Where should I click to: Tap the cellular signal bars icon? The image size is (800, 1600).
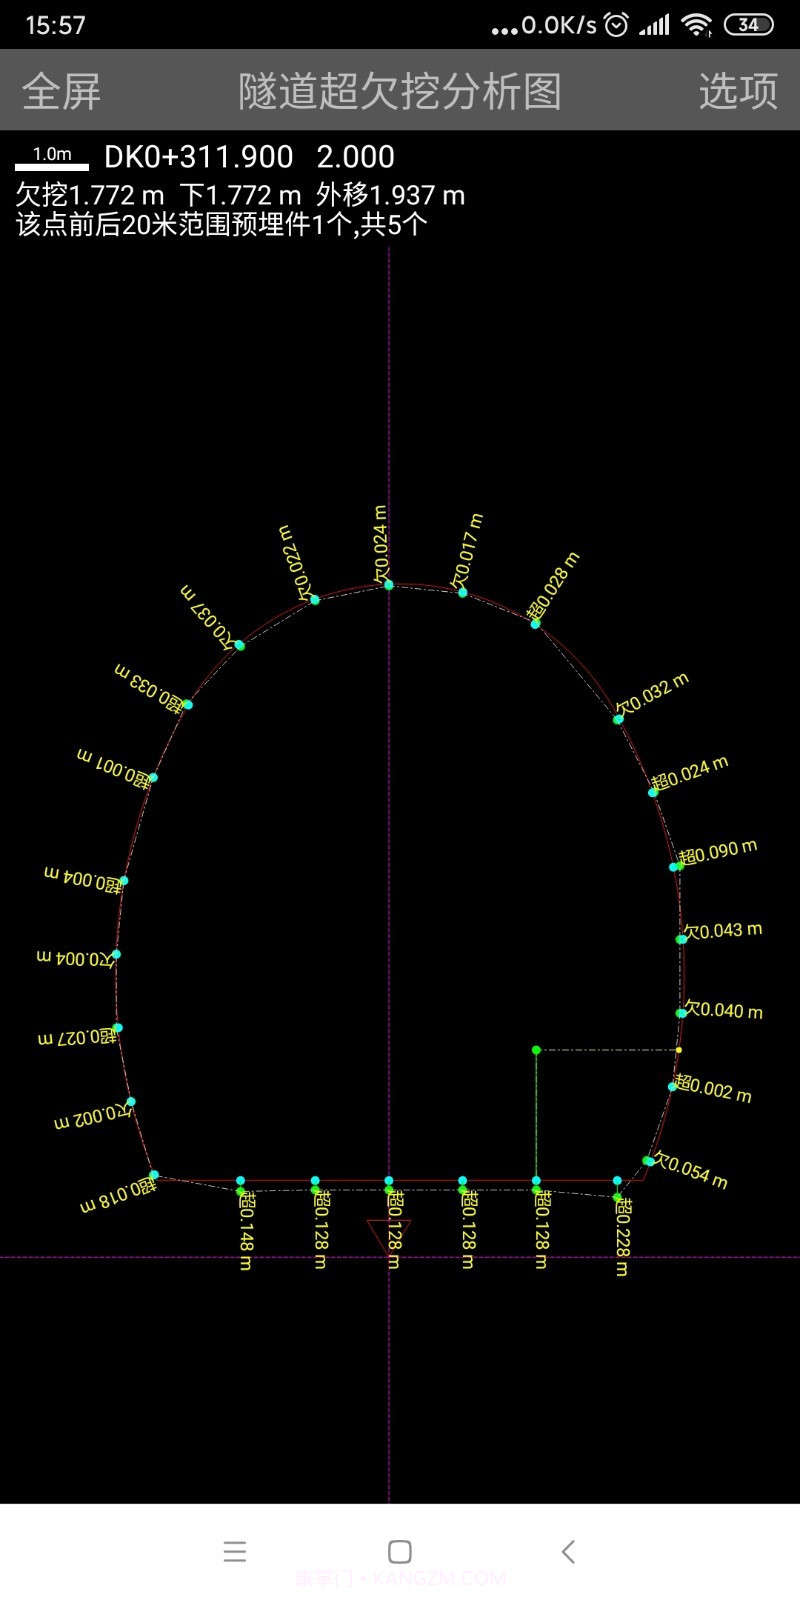pyautogui.click(x=655, y=25)
